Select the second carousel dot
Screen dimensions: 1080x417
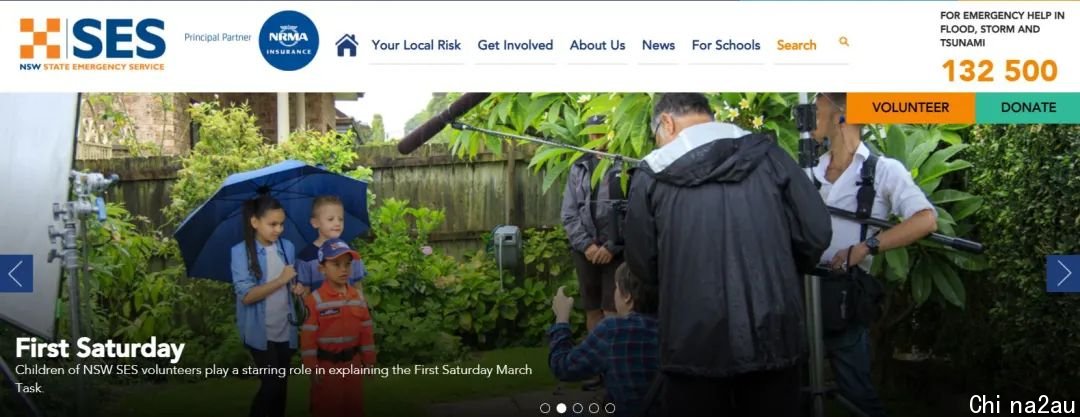click(561, 408)
